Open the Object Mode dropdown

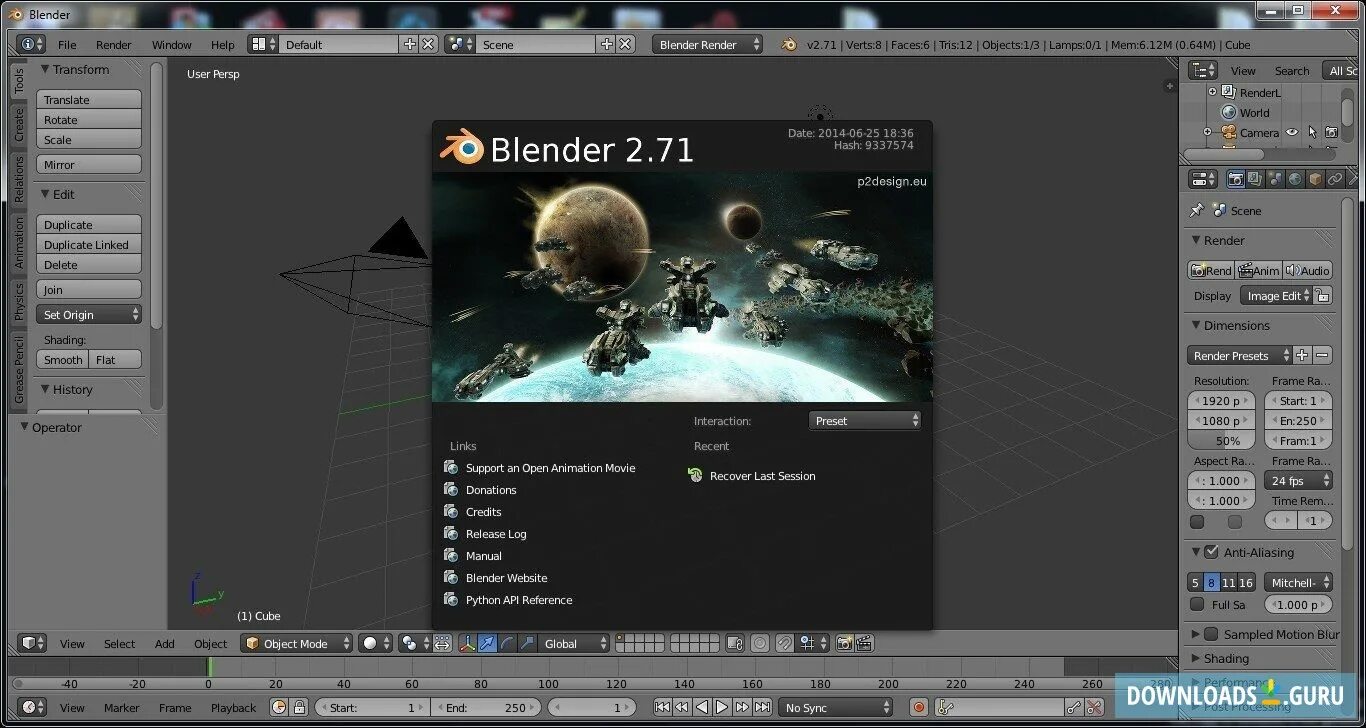pyautogui.click(x=297, y=643)
